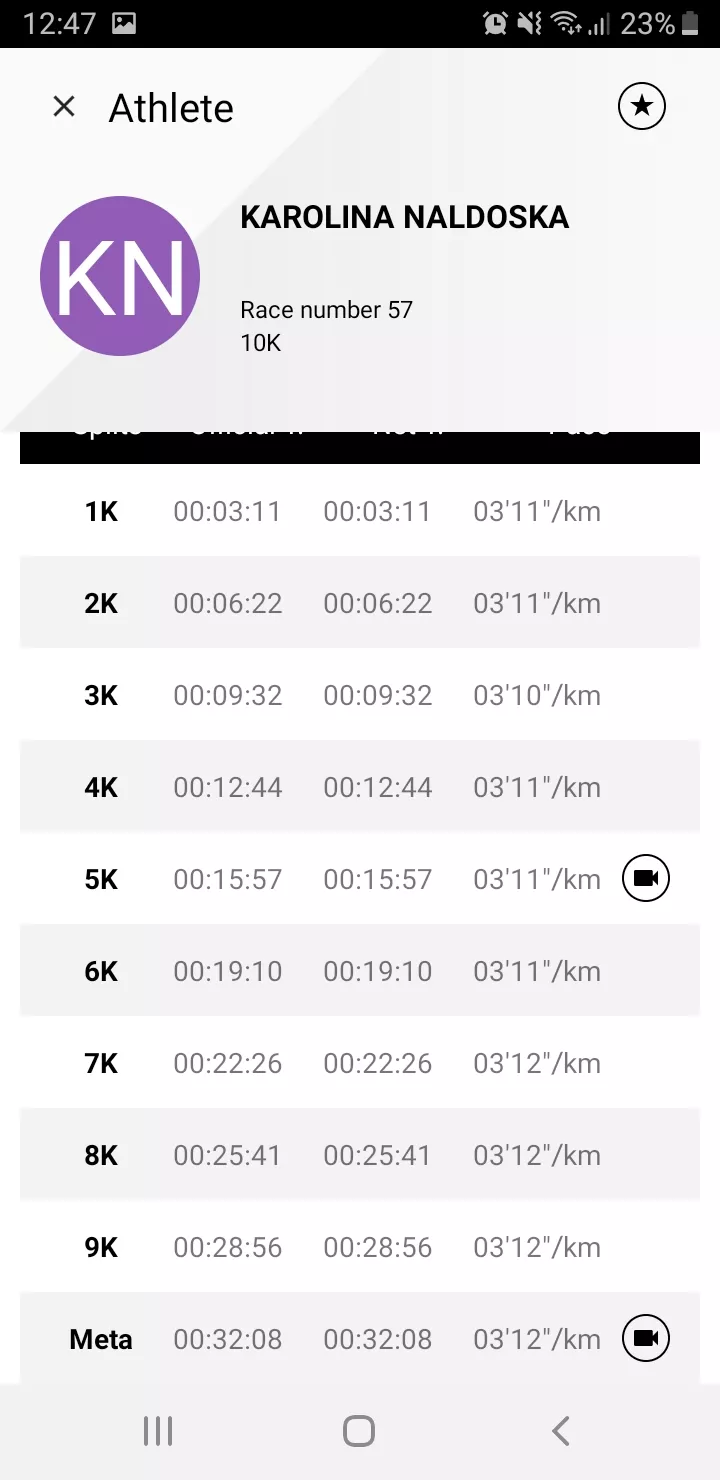Tap the Wi-Fi icon in status bar
Screen dimensions: 720x1480
[566, 23]
